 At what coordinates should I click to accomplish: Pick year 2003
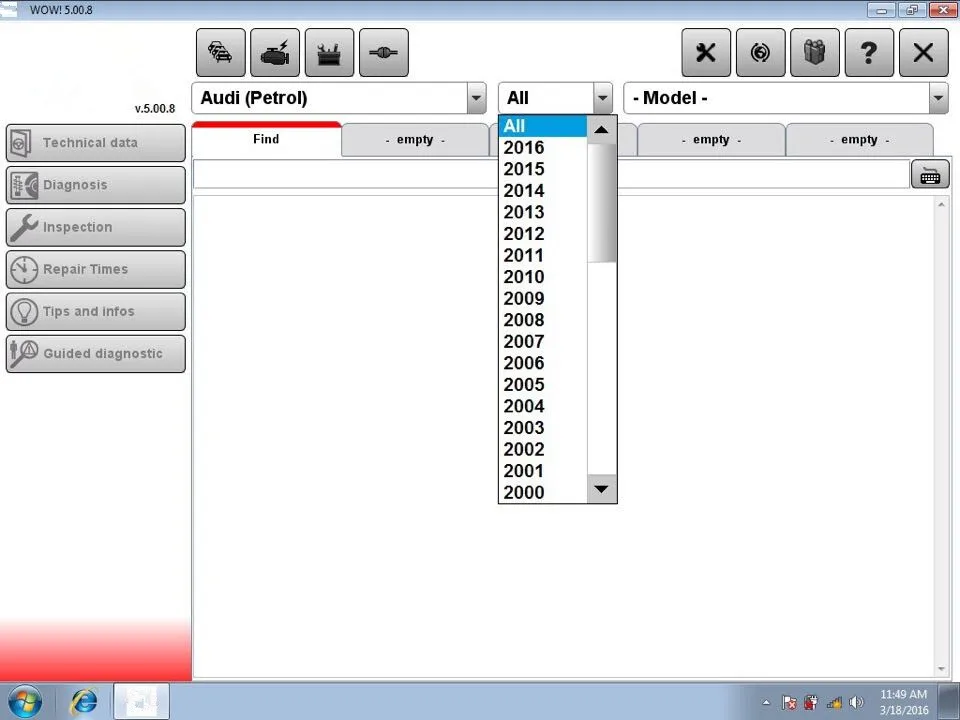click(542, 427)
